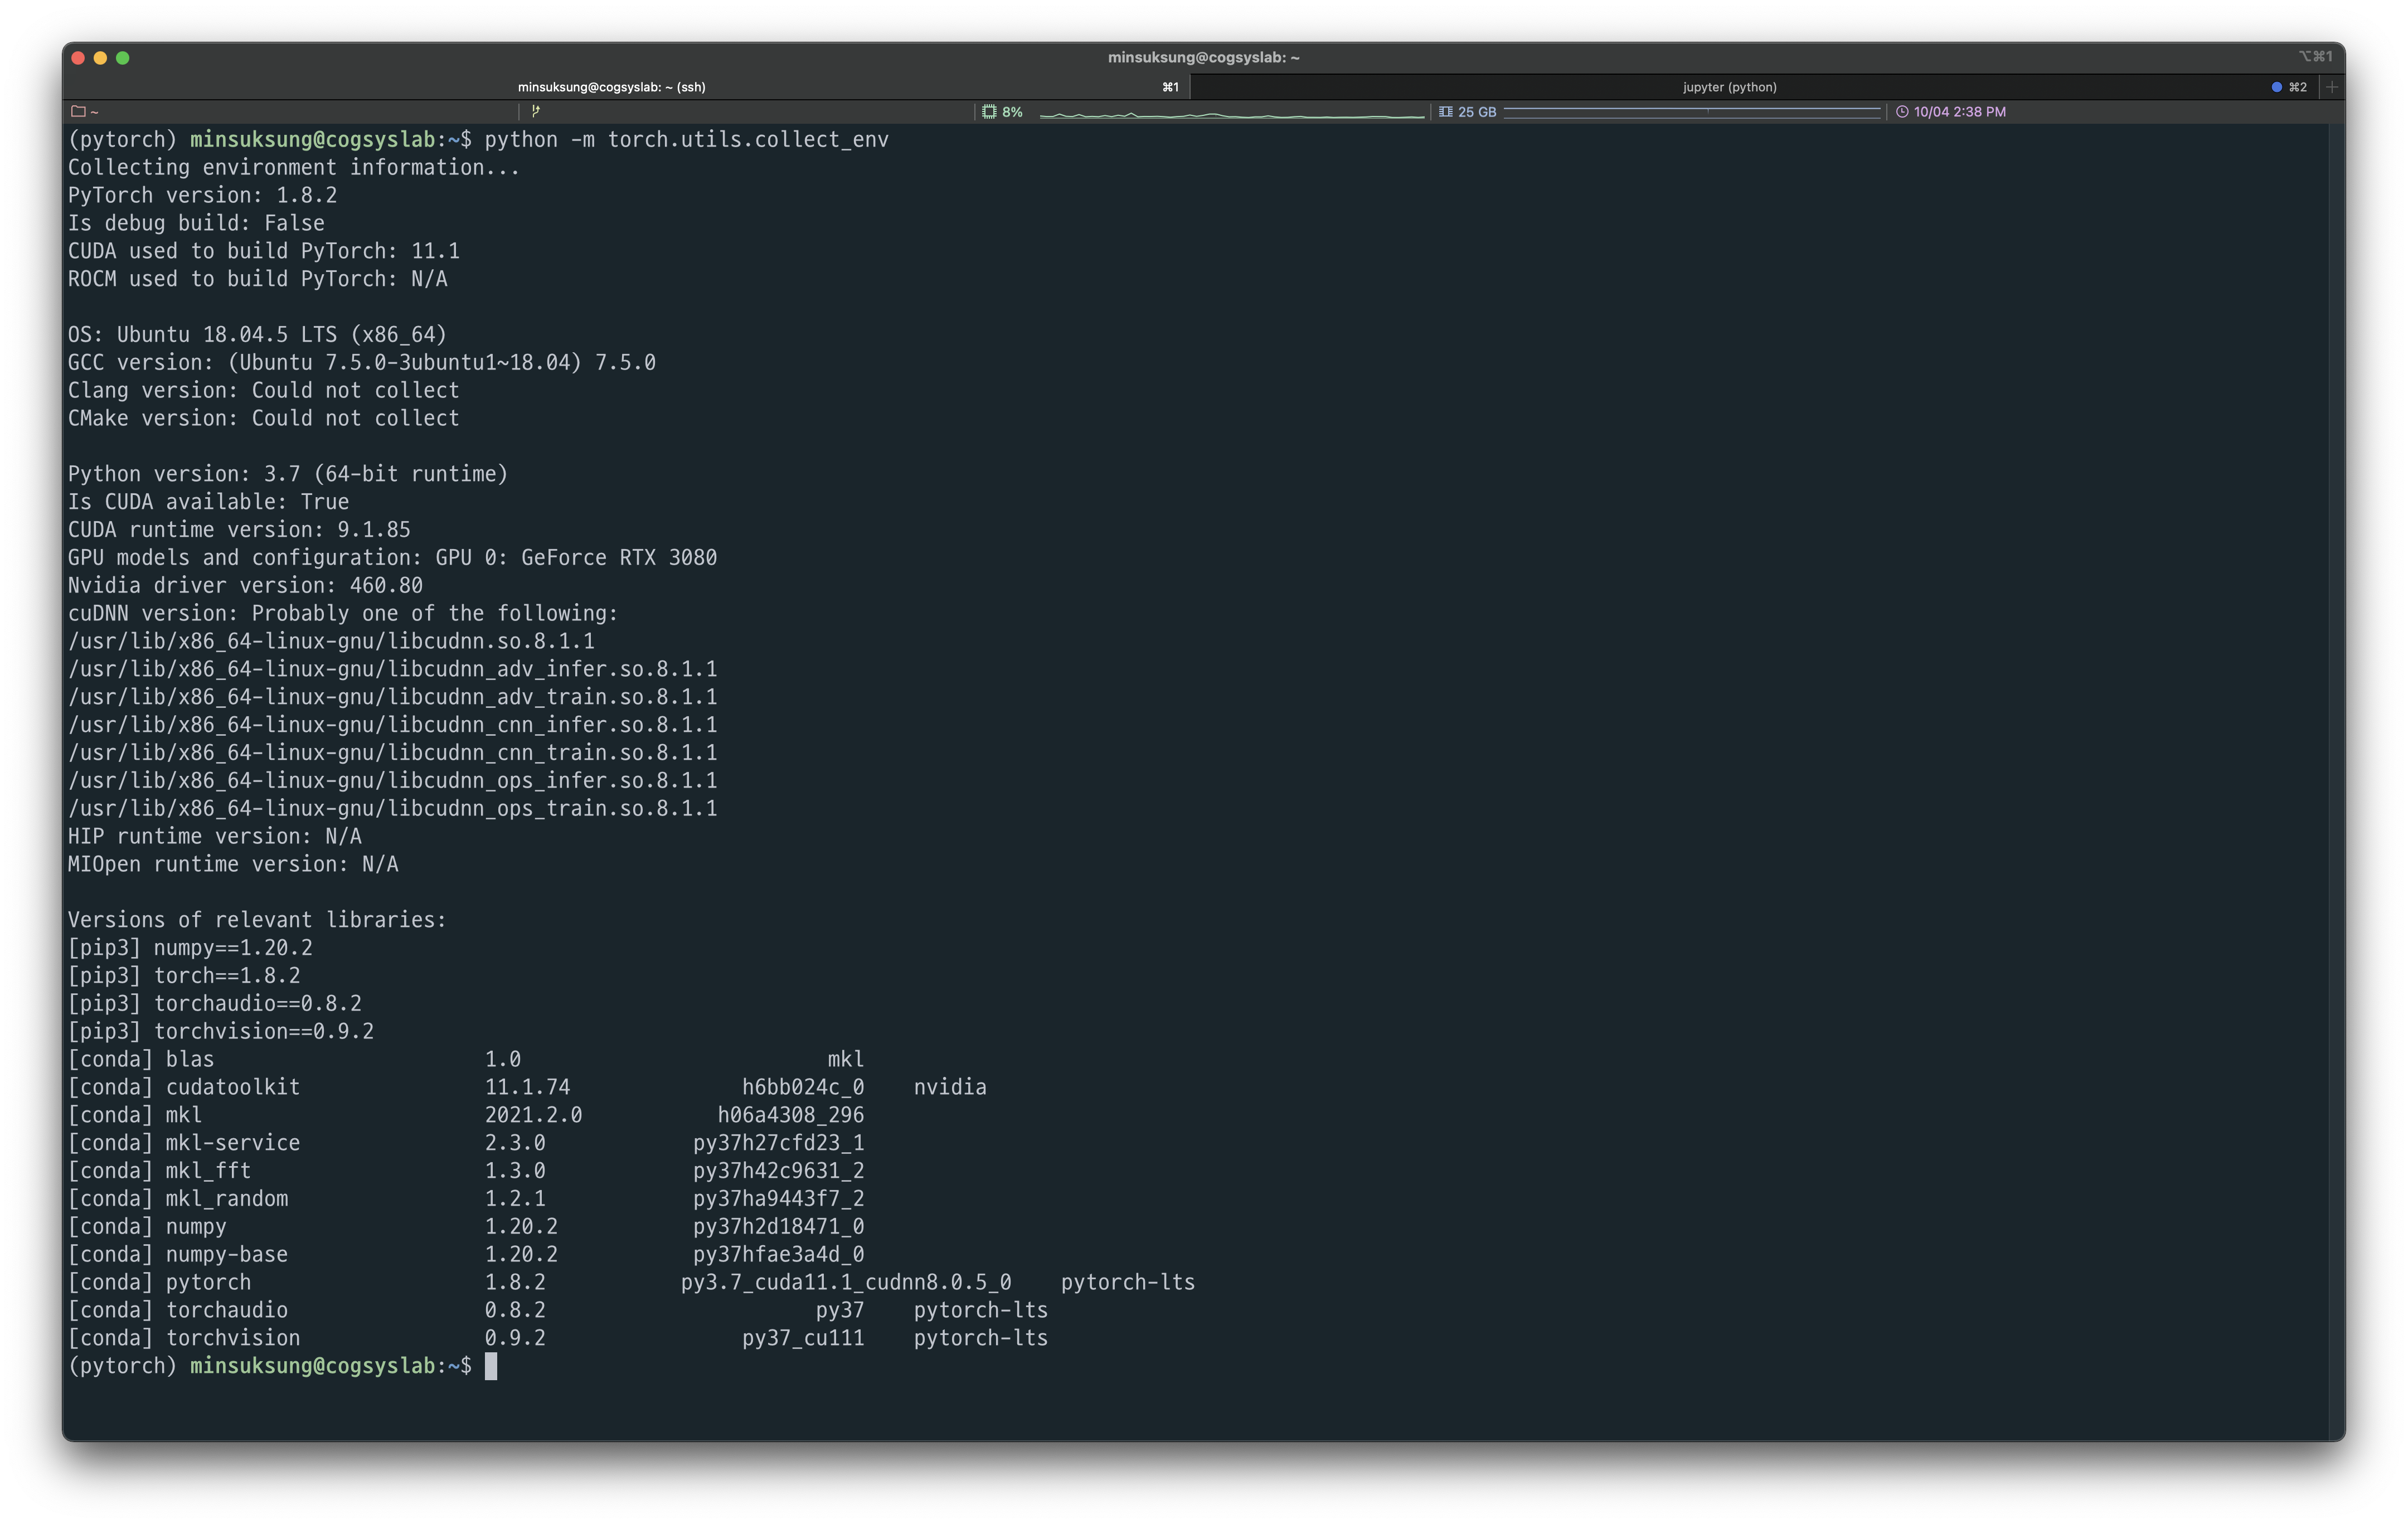Click the blue activity dot on jupyter tab
Image resolution: width=2408 pixels, height=1524 pixels.
2276,87
